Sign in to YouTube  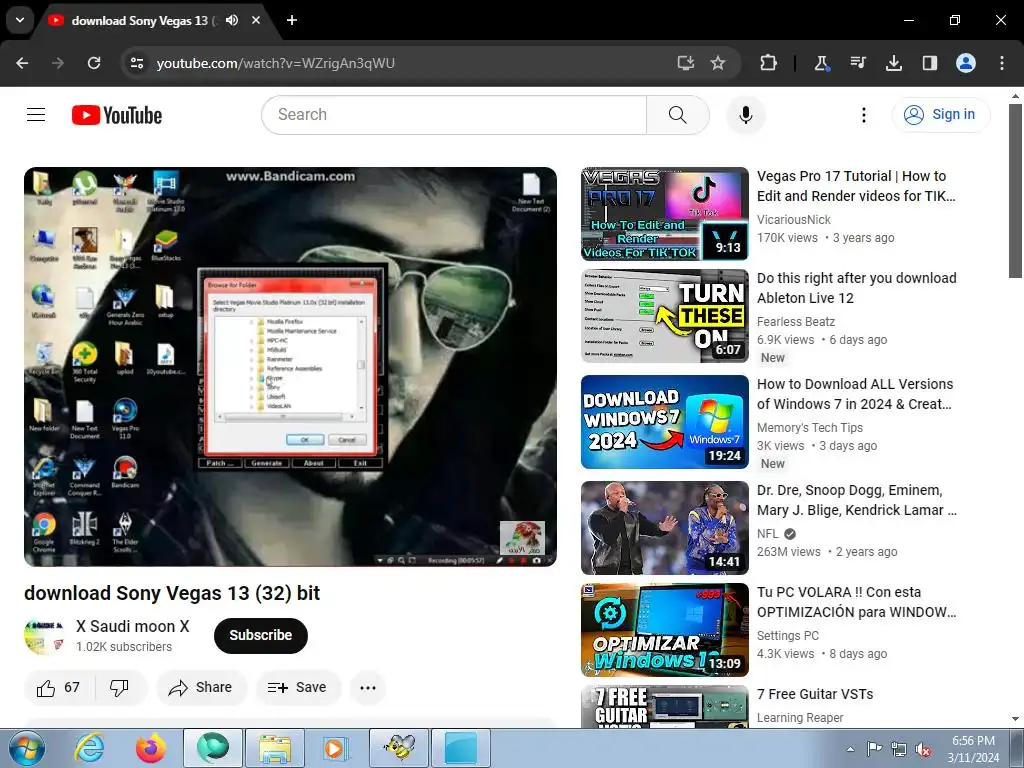pos(940,115)
